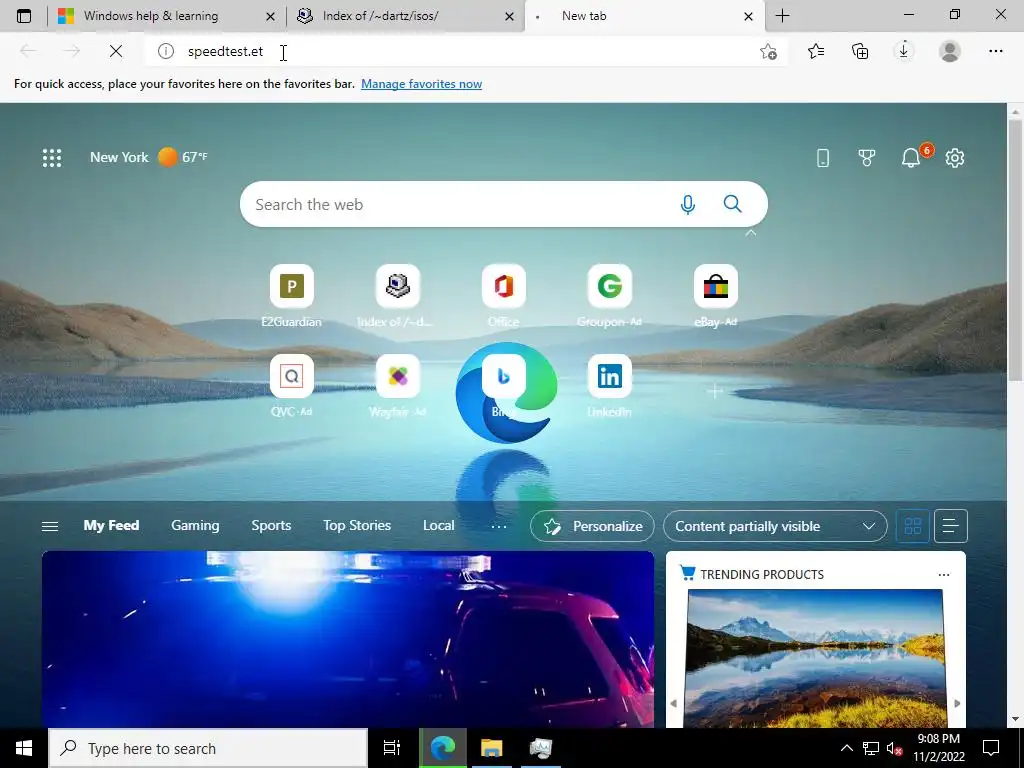The image size is (1024, 768).
Task: Open the Collections icon
Action: (x=860, y=51)
